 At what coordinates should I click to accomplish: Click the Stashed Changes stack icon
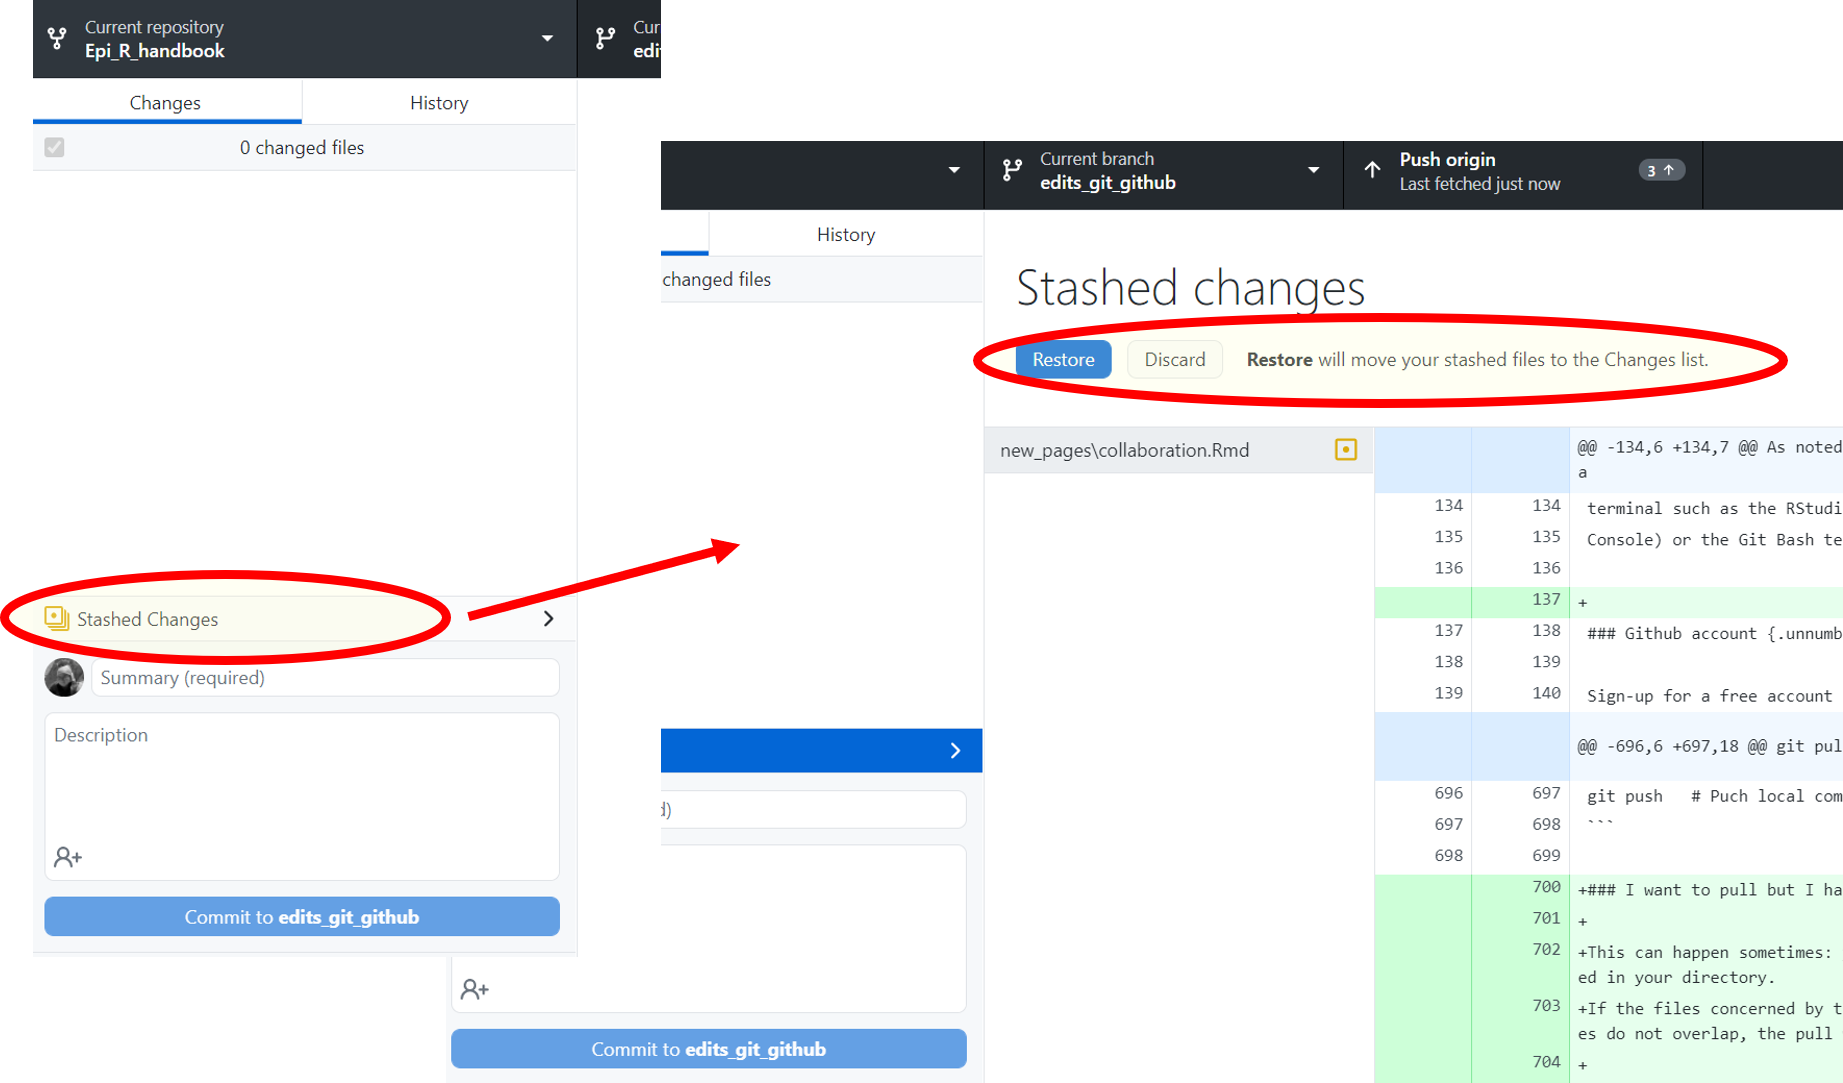coord(57,619)
